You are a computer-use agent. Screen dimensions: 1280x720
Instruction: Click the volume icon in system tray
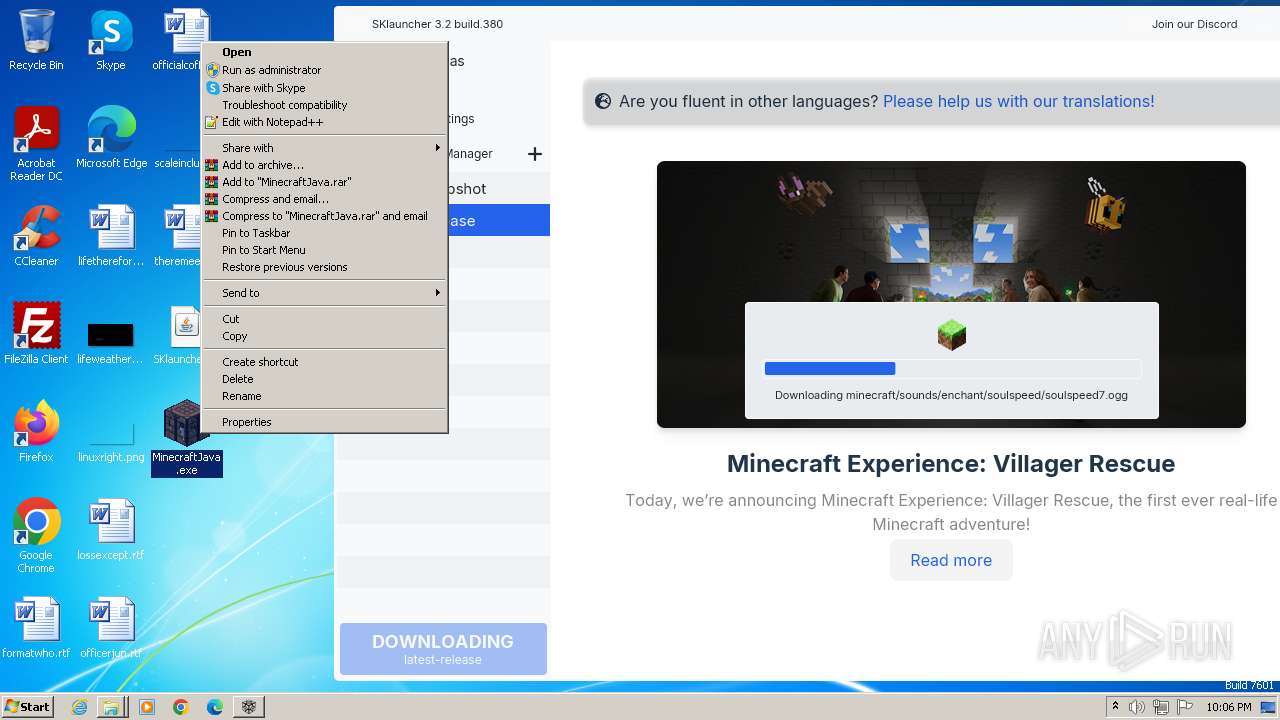pyautogui.click(x=1137, y=707)
